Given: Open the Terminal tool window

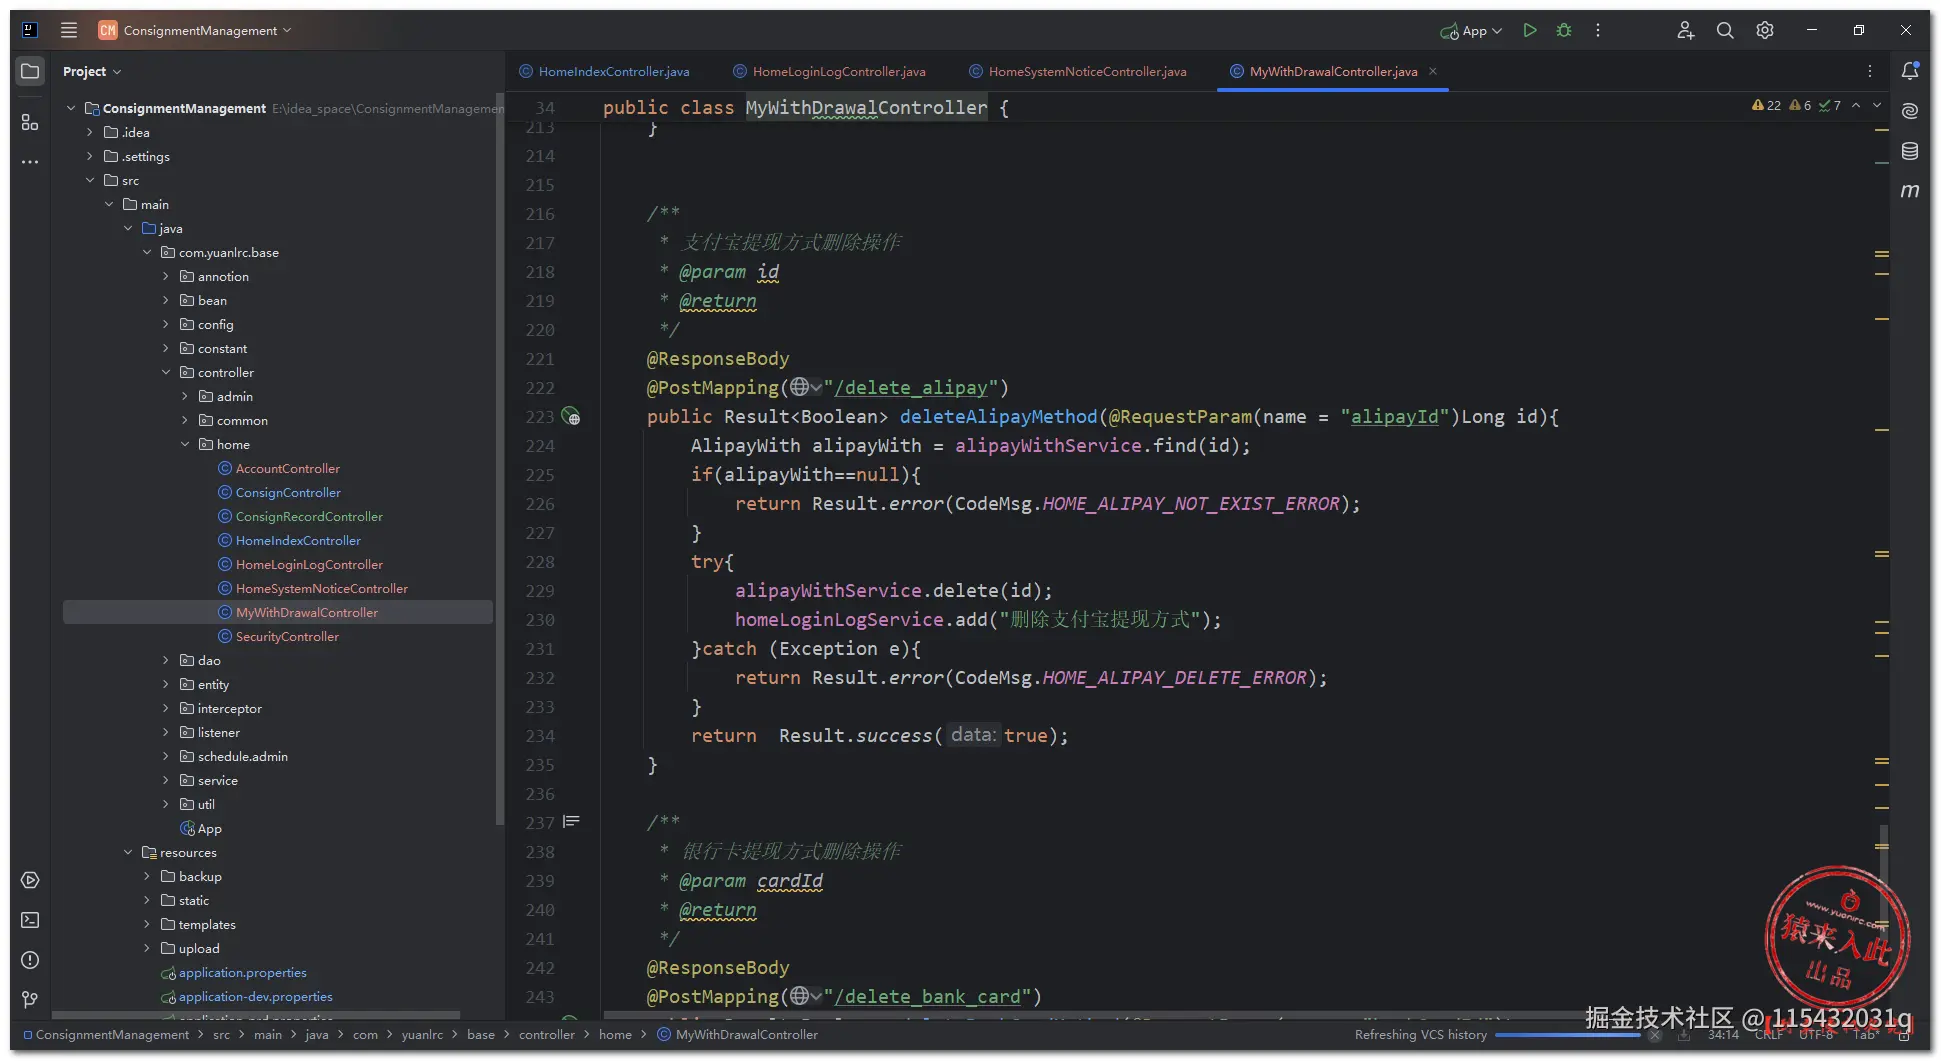Looking at the screenshot, I should [30, 920].
